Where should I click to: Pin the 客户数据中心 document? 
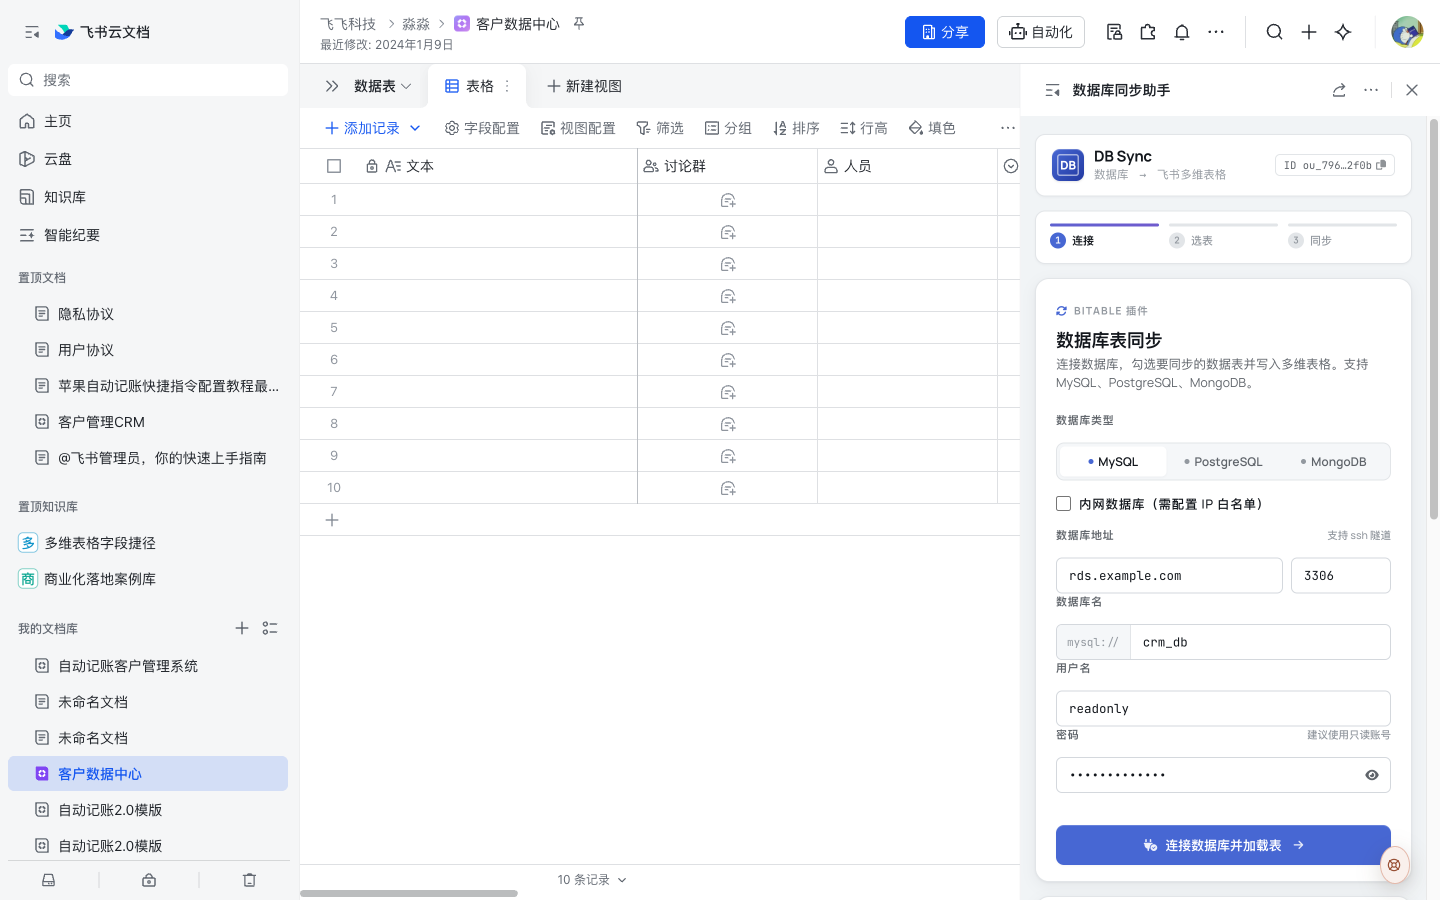[x=578, y=23]
